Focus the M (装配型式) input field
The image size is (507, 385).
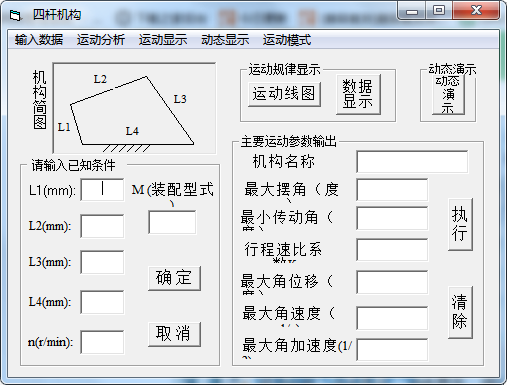(x=172, y=222)
